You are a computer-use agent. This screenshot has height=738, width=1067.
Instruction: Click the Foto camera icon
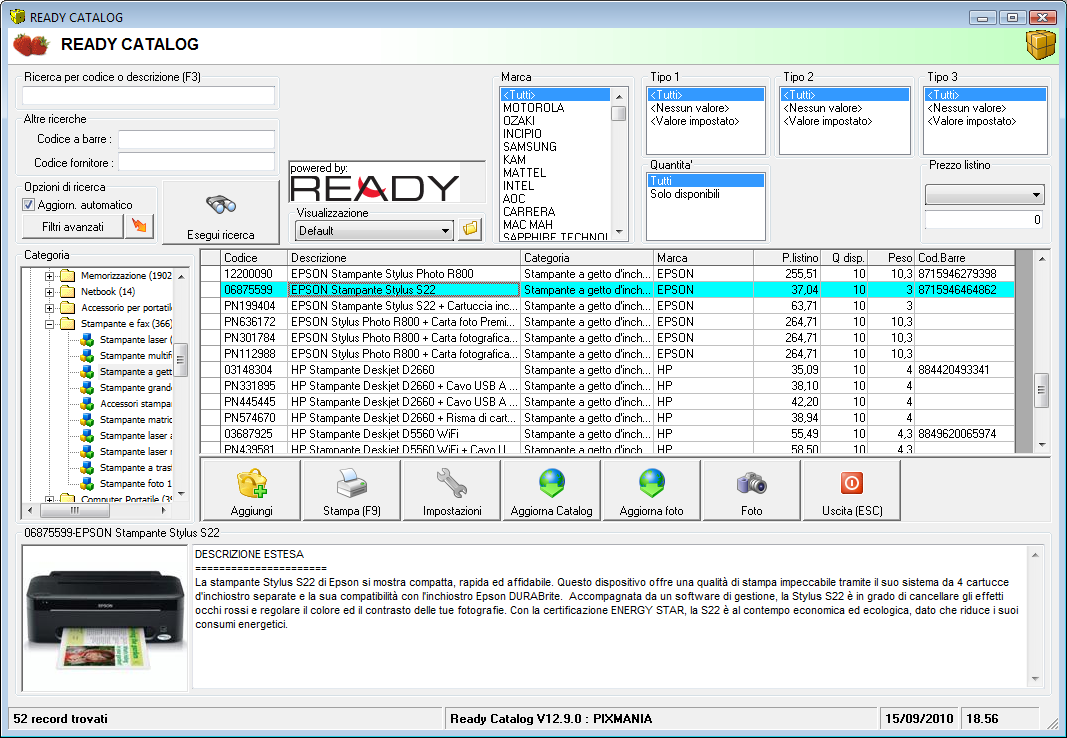[x=752, y=484]
